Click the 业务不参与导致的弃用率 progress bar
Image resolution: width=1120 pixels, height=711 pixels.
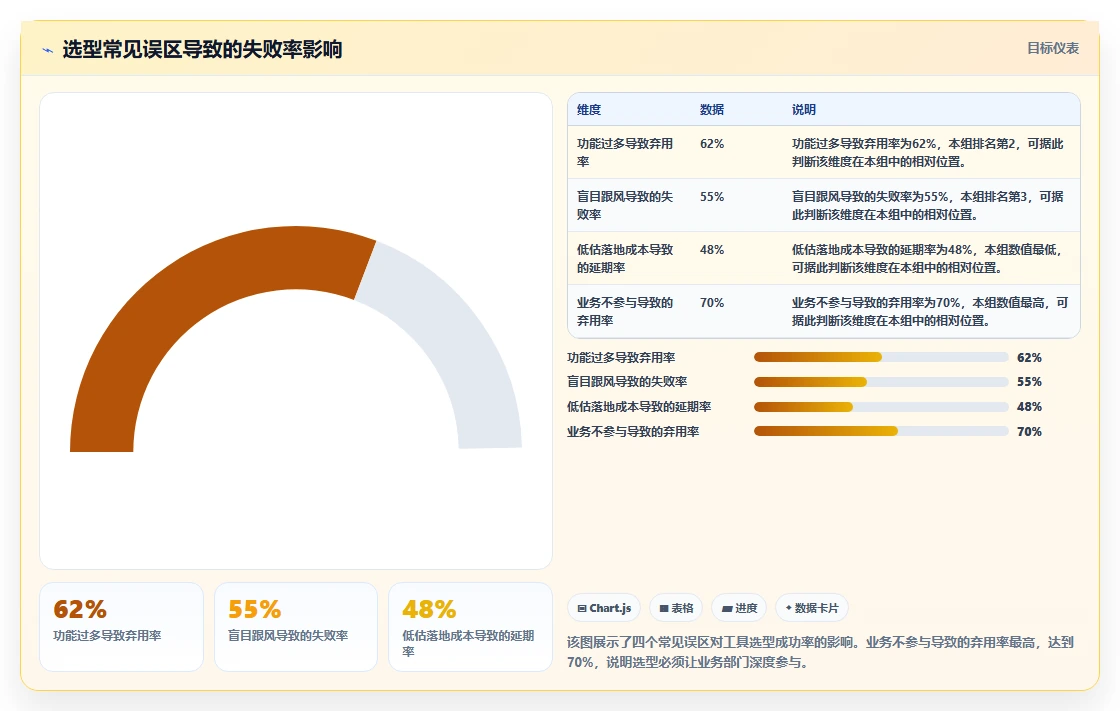coord(881,431)
